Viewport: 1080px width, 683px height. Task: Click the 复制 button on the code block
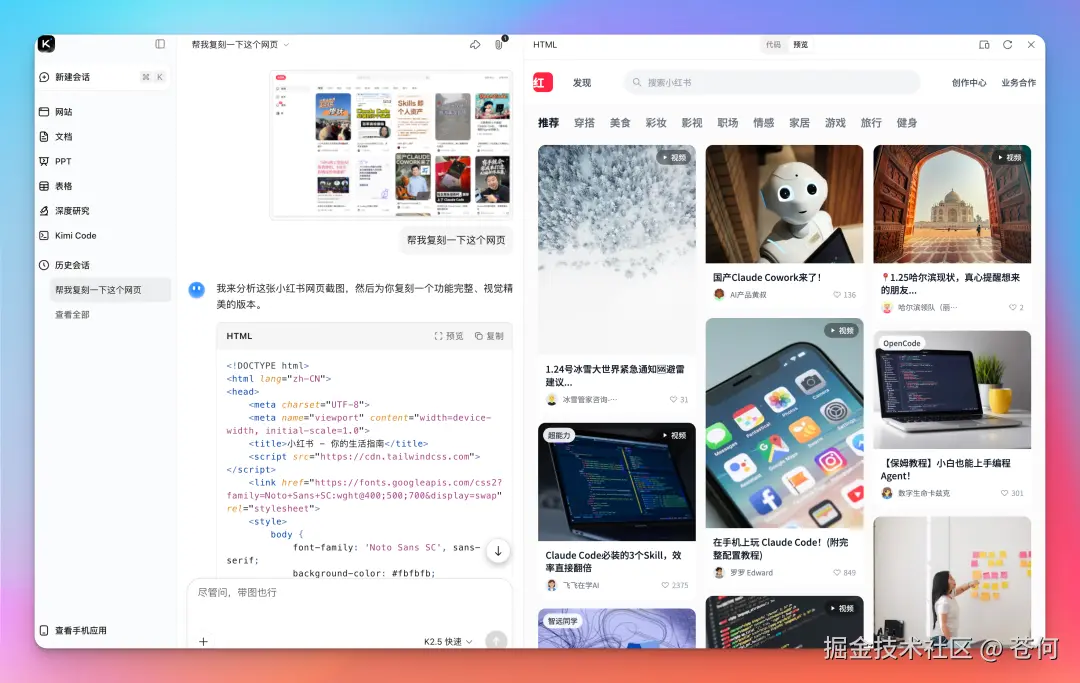[489, 336]
